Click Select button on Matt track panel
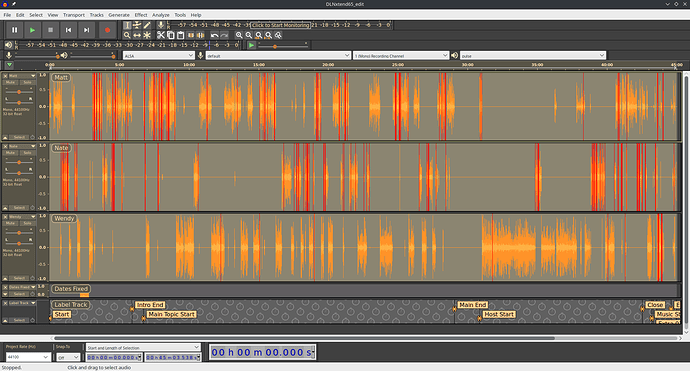 tap(19, 137)
